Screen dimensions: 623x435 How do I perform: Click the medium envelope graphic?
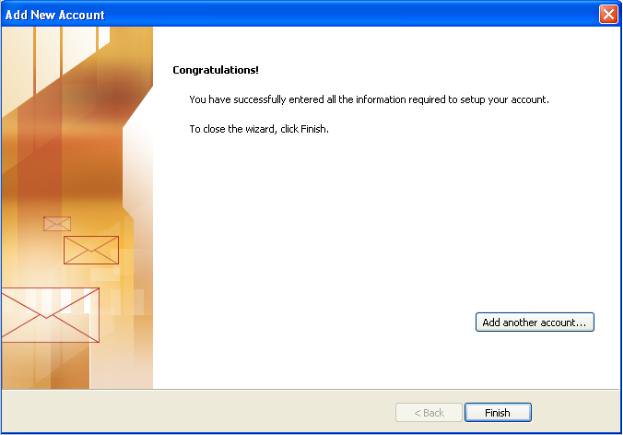click(91, 250)
